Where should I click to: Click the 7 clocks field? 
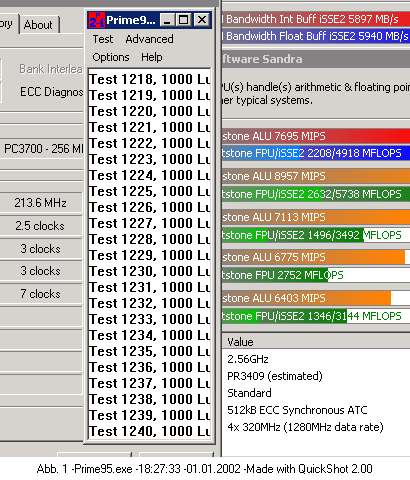(x=41, y=294)
